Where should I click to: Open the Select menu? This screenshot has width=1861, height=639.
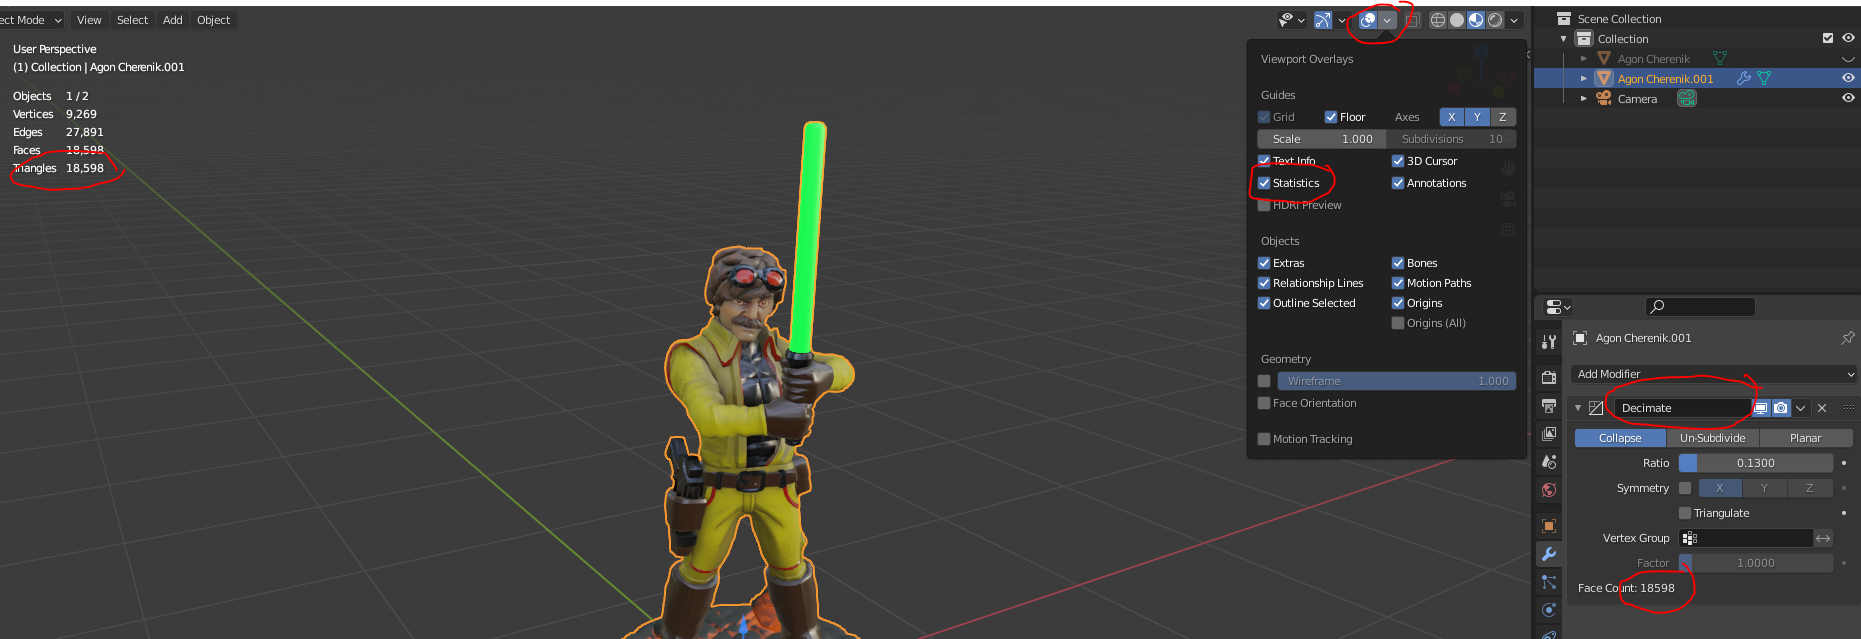pos(132,20)
